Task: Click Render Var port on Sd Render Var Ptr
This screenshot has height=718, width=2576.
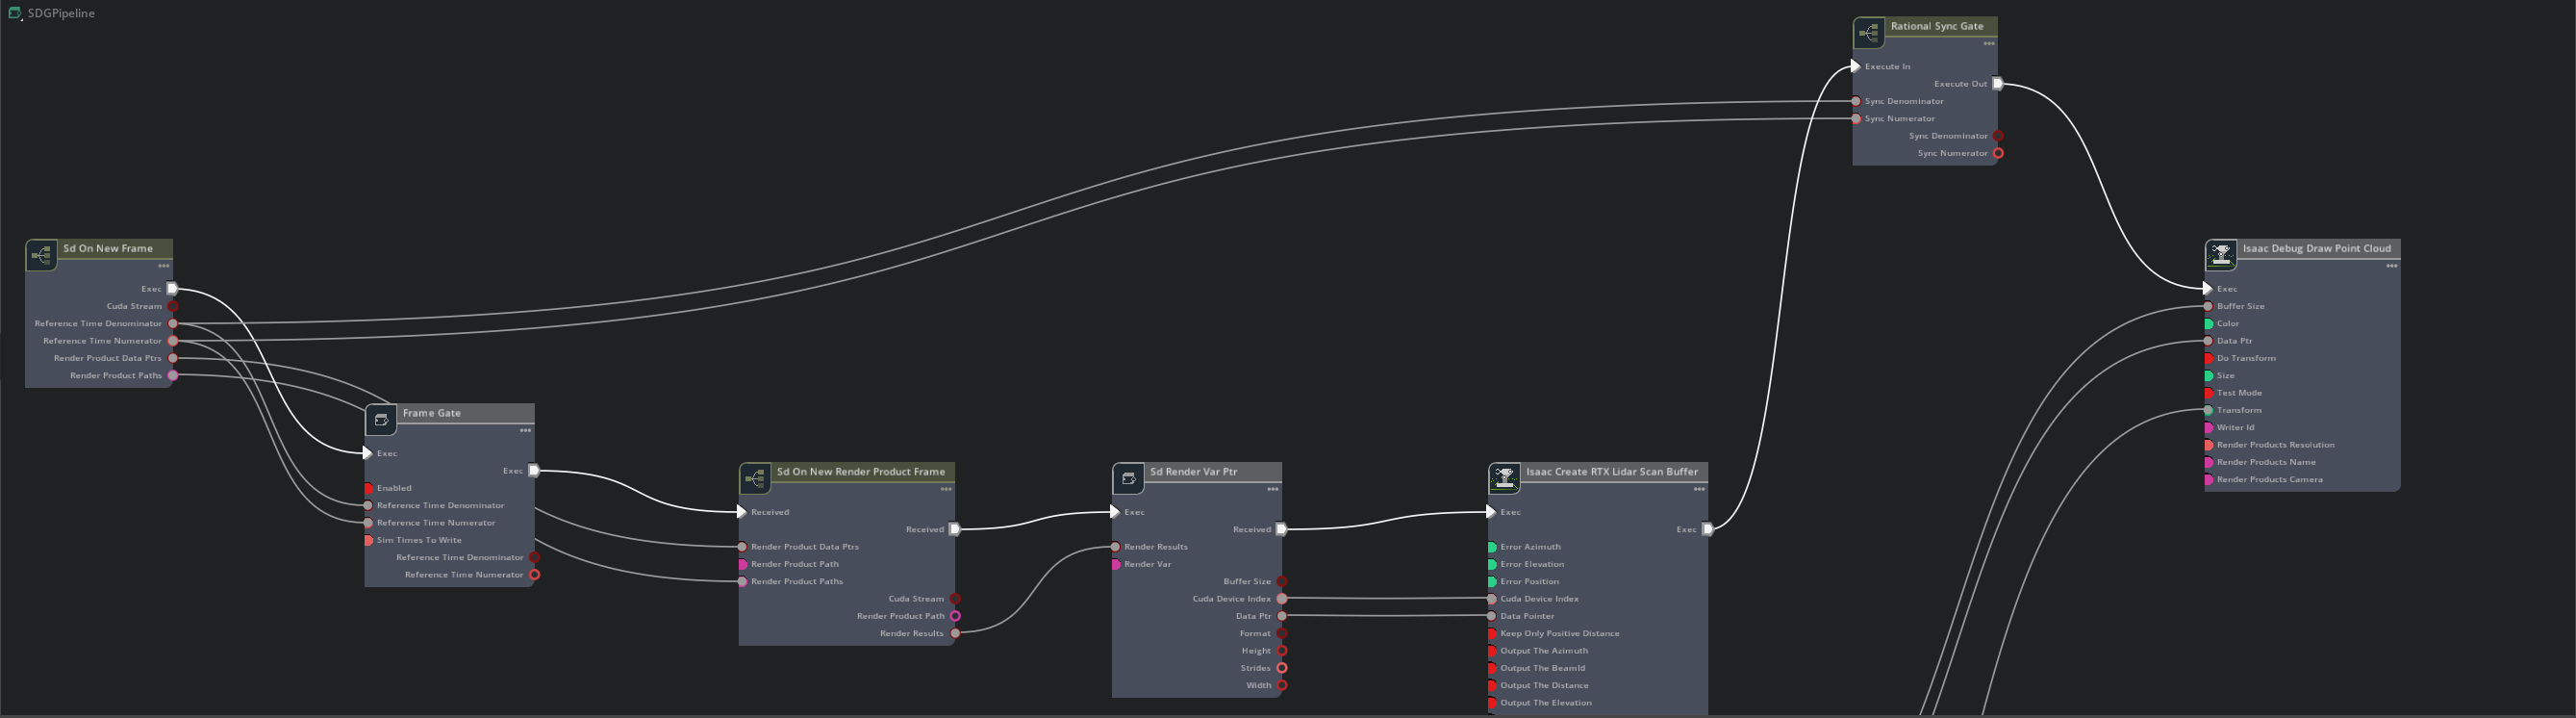Action: point(1115,565)
